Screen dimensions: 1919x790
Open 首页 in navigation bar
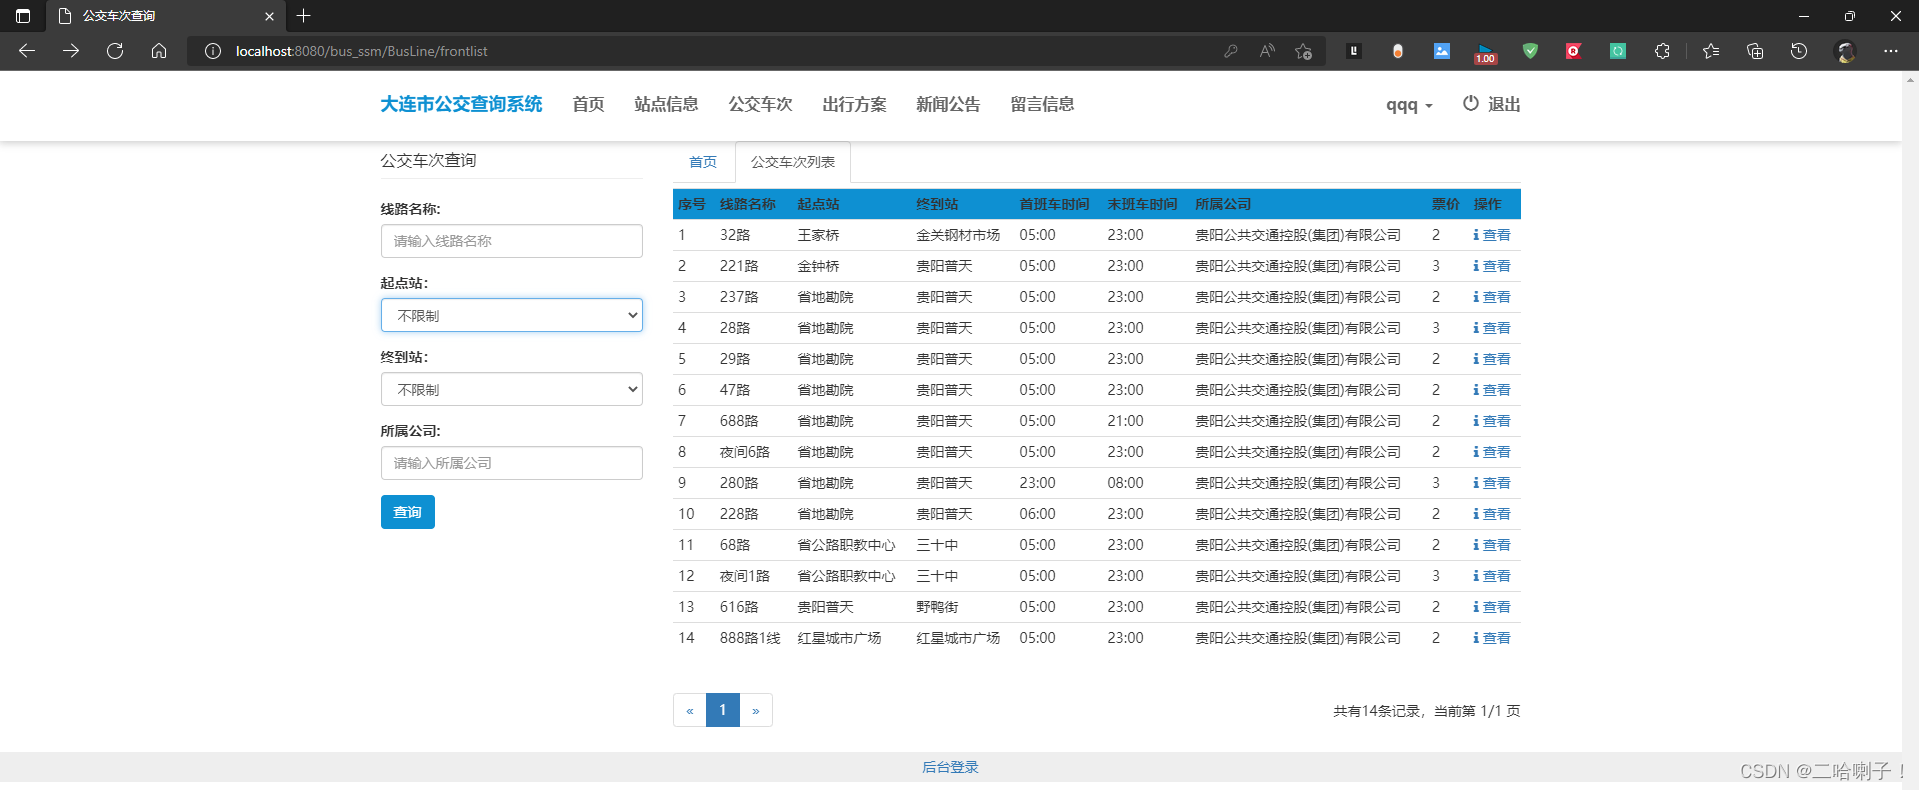[588, 104]
